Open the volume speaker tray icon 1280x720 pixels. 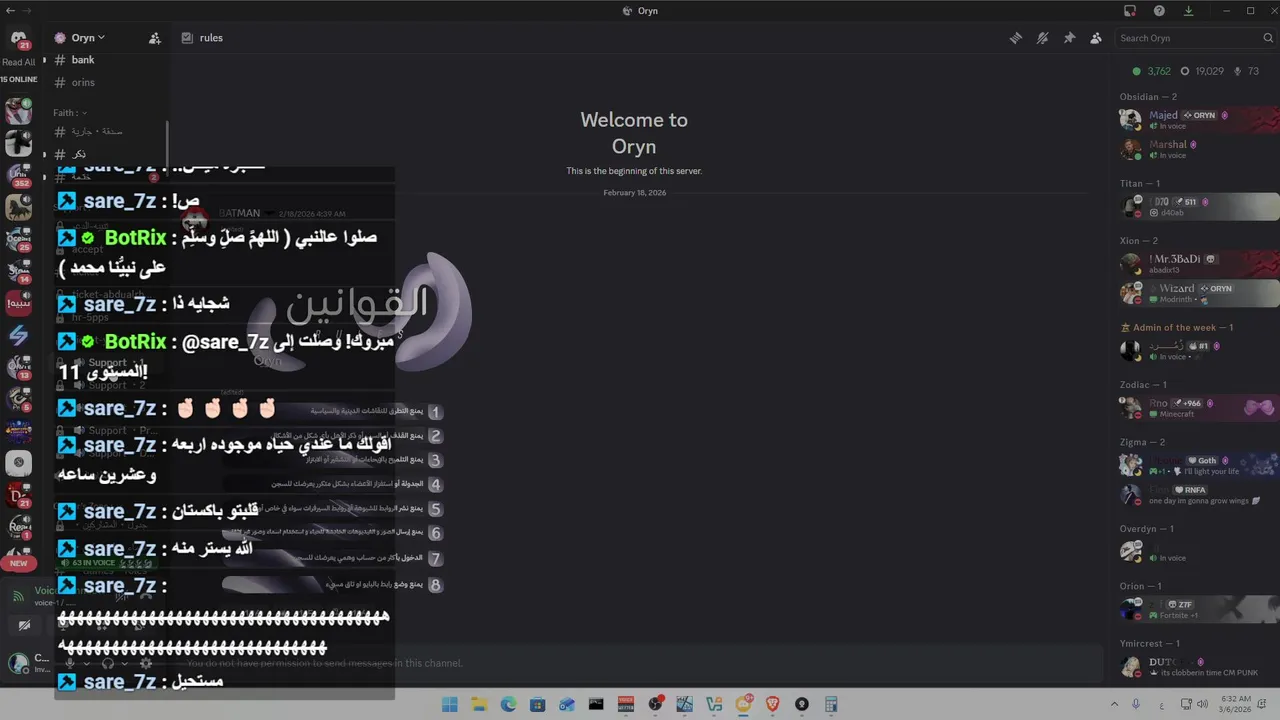(1203, 704)
